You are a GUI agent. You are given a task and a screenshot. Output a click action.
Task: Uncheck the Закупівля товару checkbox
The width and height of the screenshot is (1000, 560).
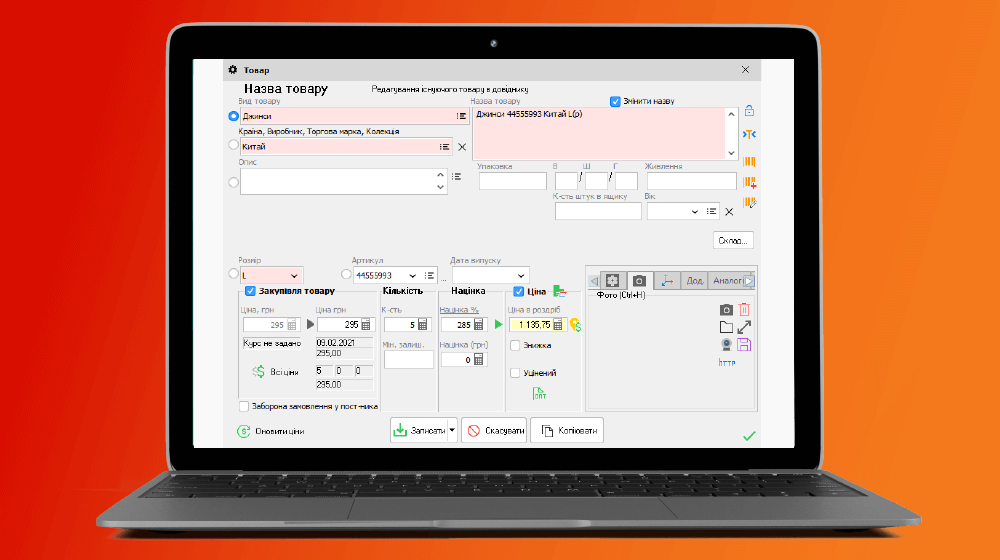(x=250, y=291)
